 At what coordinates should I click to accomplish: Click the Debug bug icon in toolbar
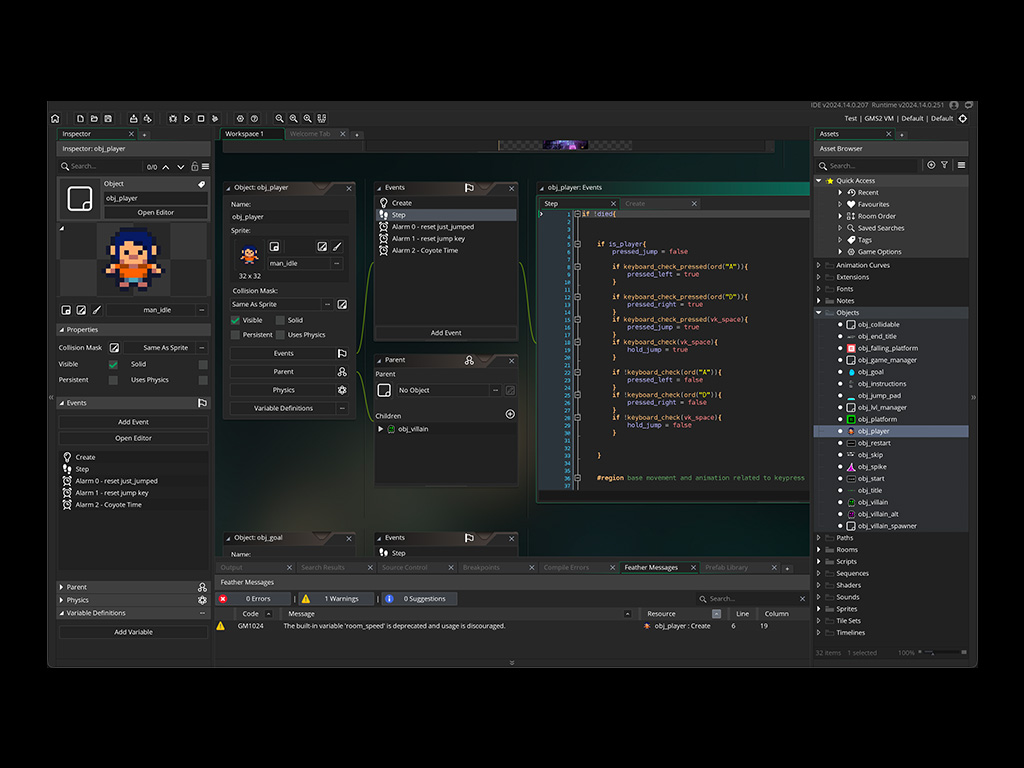click(173, 118)
